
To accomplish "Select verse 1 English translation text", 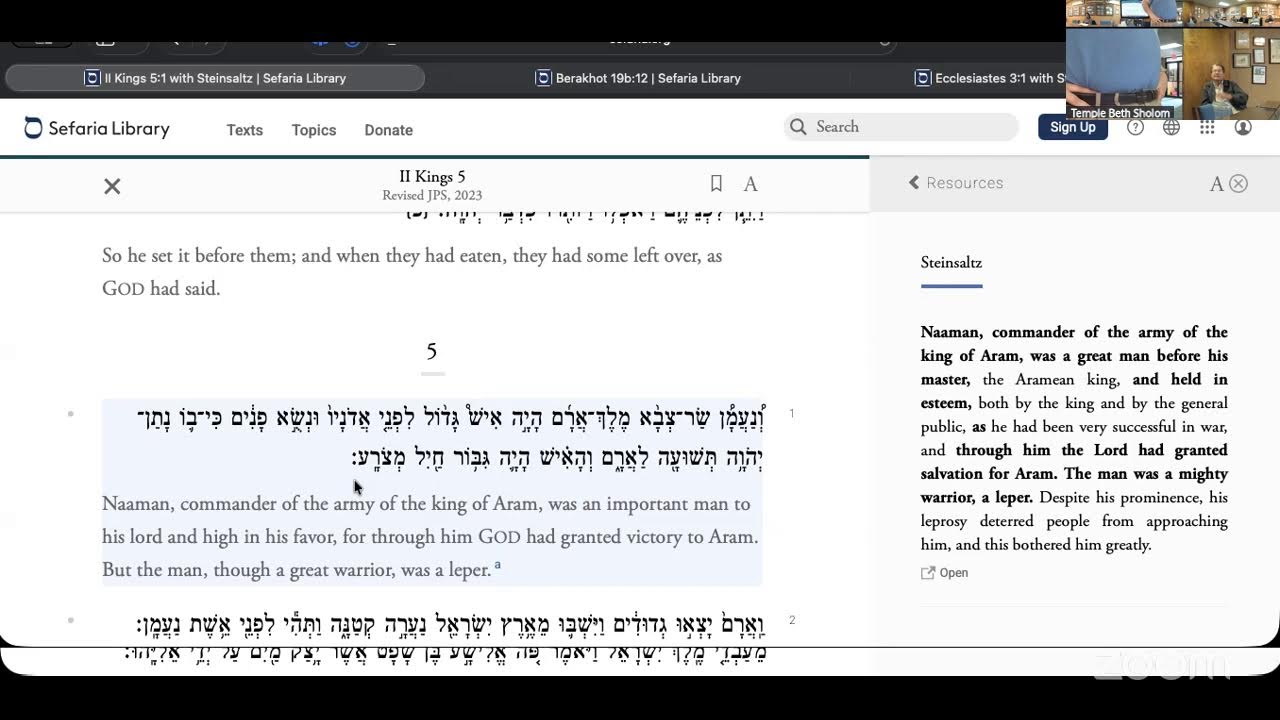I will tap(430, 537).
